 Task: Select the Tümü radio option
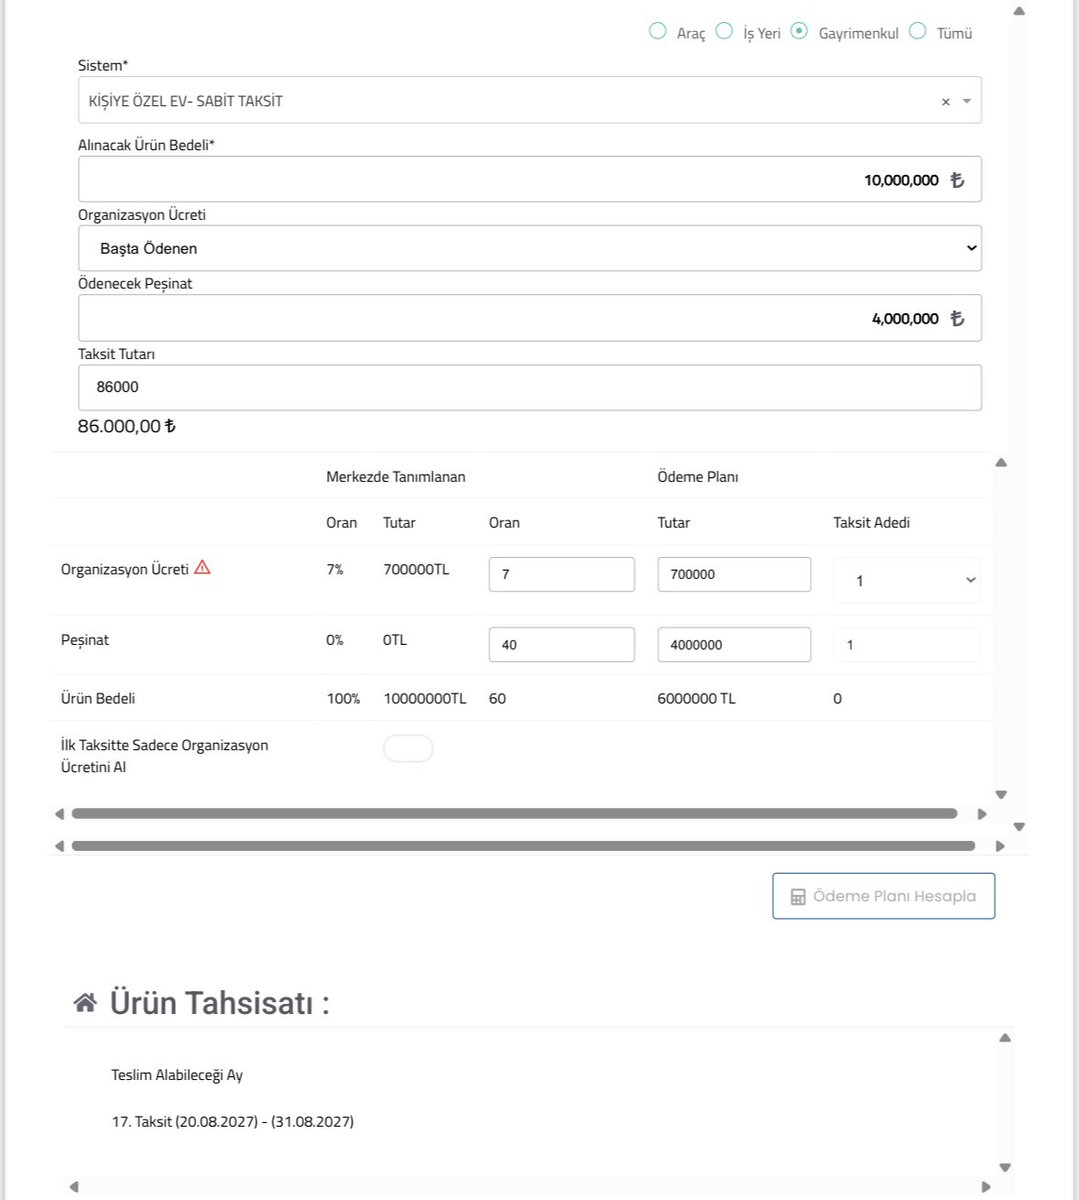[x=917, y=32]
